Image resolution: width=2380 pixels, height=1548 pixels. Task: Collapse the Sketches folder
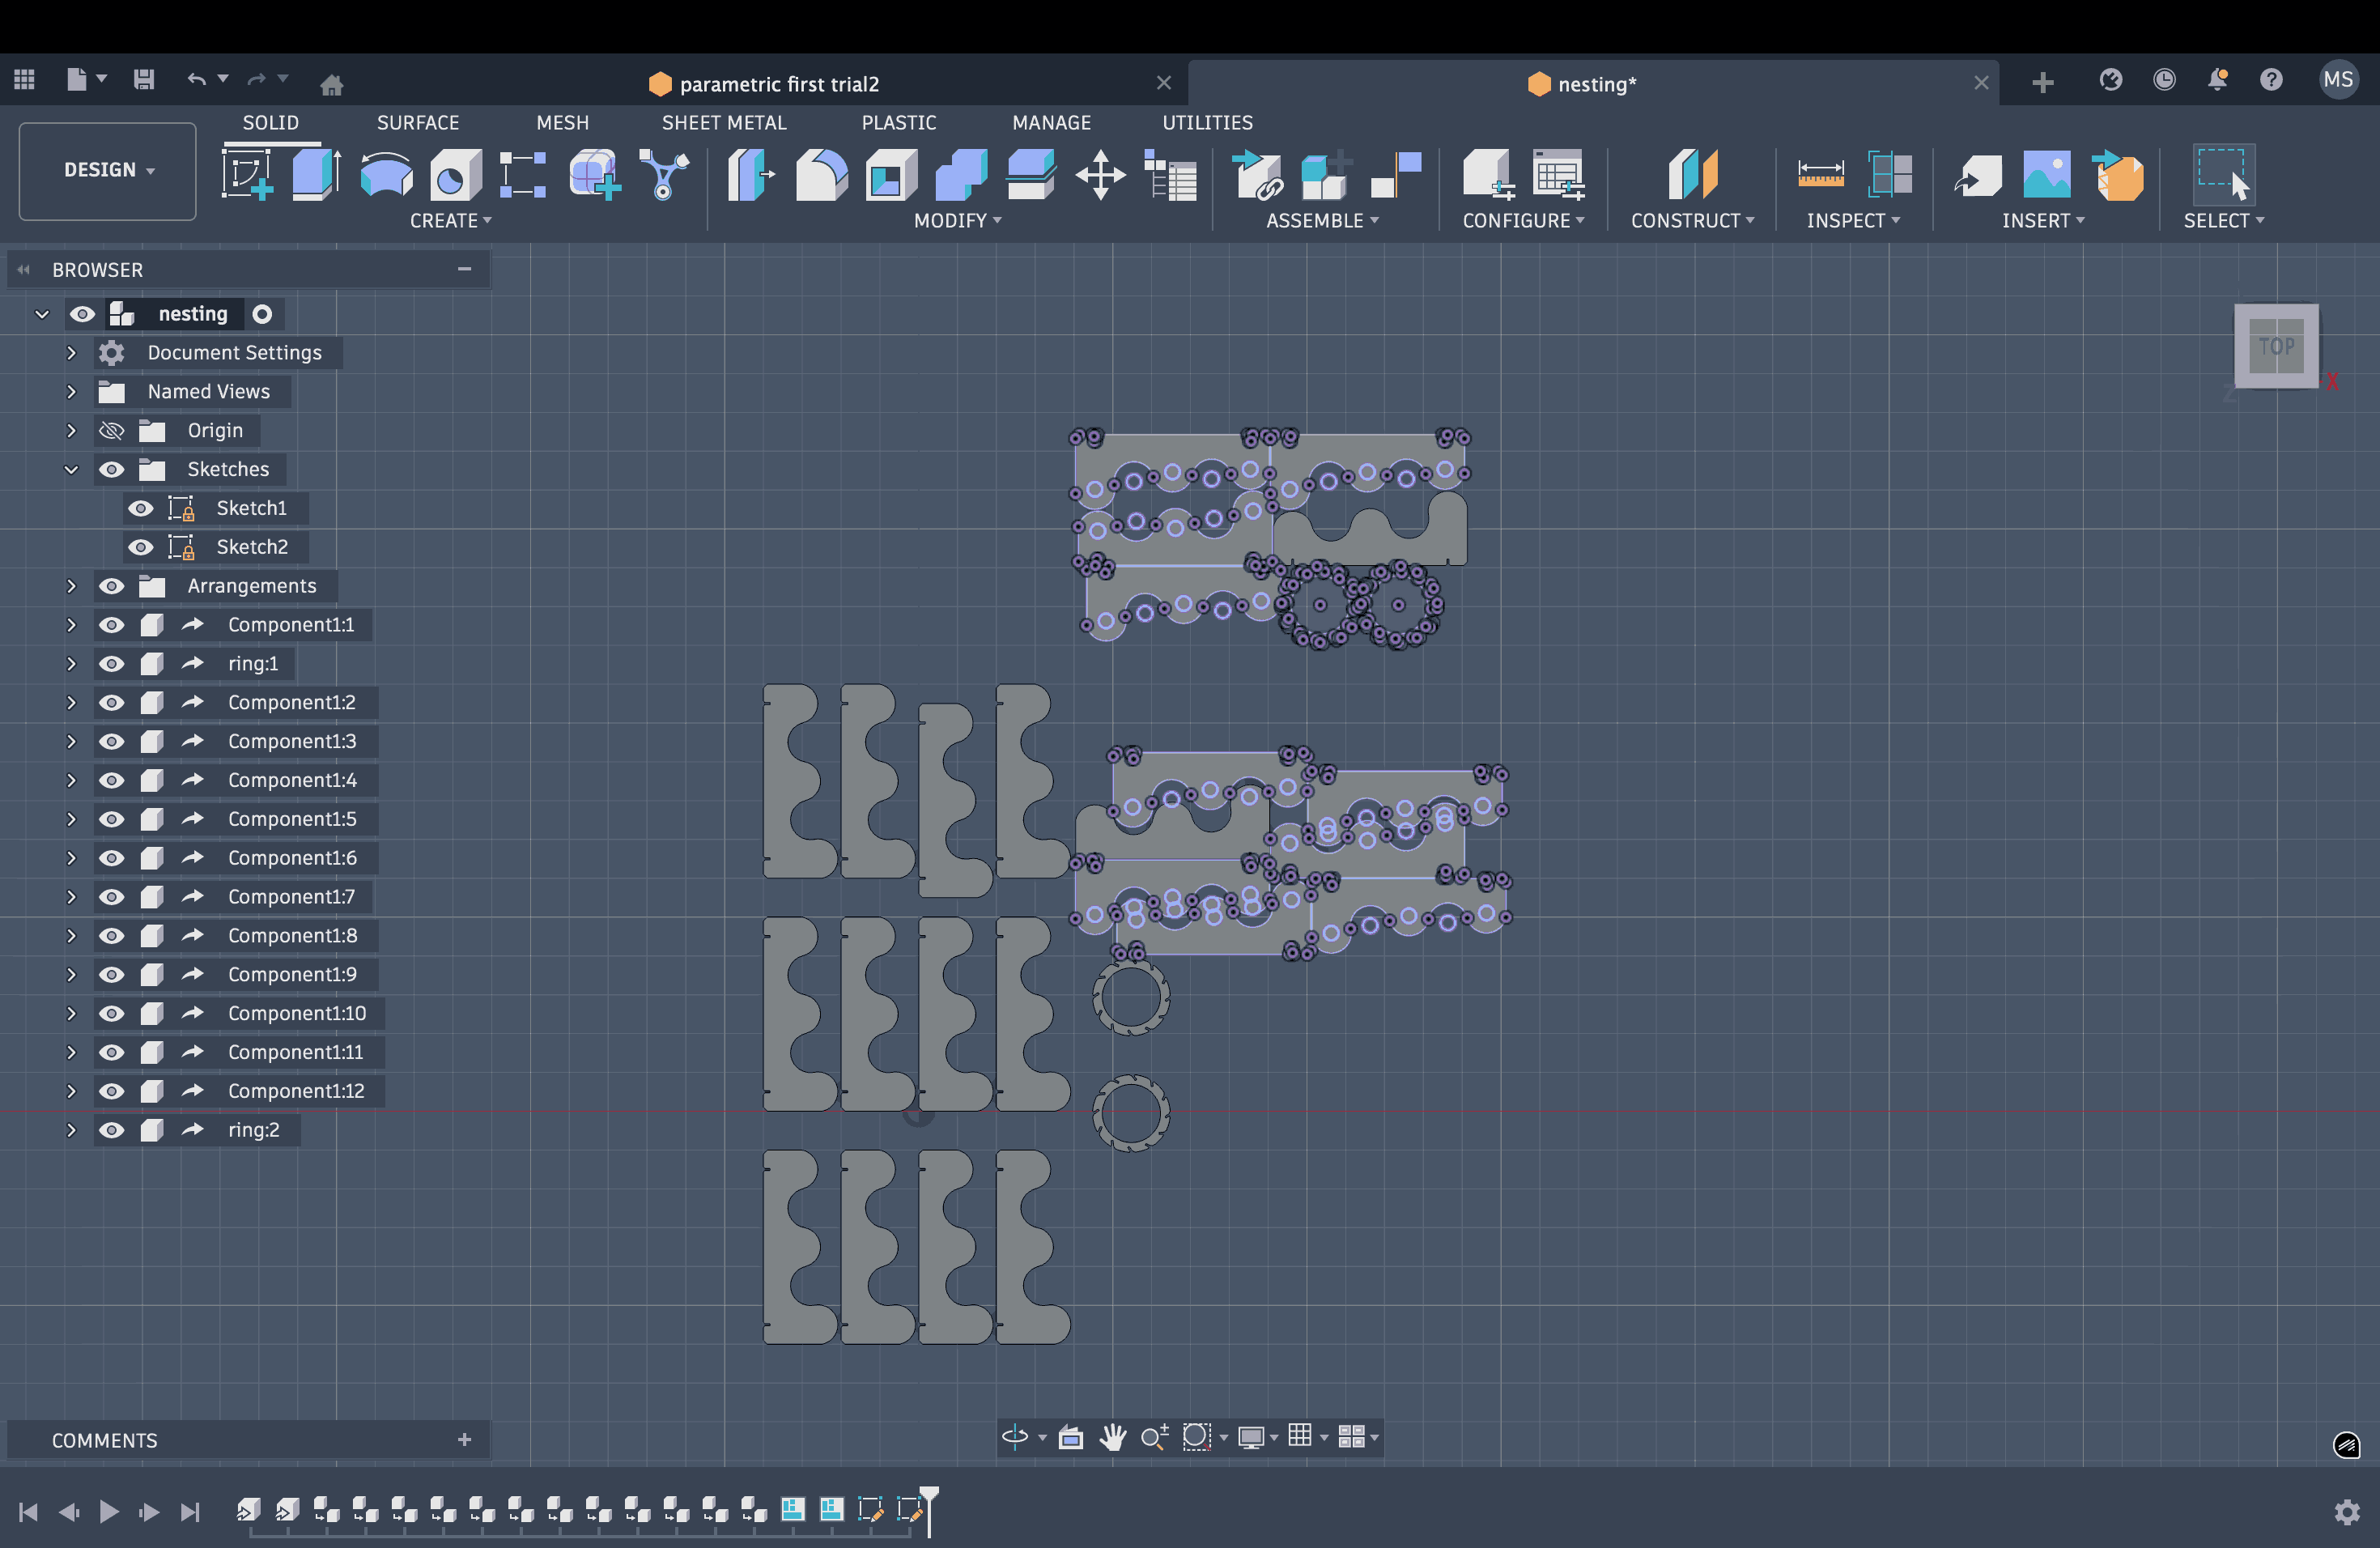[x=71, y=470]
